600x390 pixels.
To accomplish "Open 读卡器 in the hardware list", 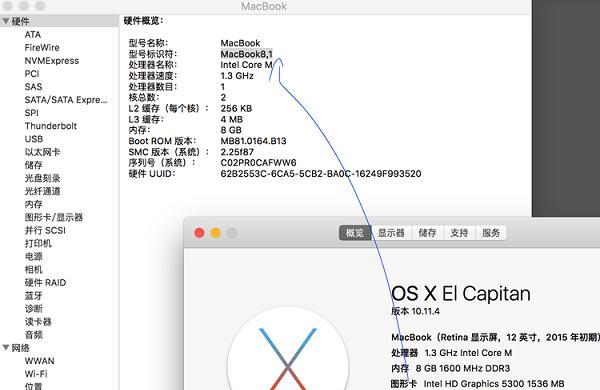I will pyautogui.click(x=38, y=321).
